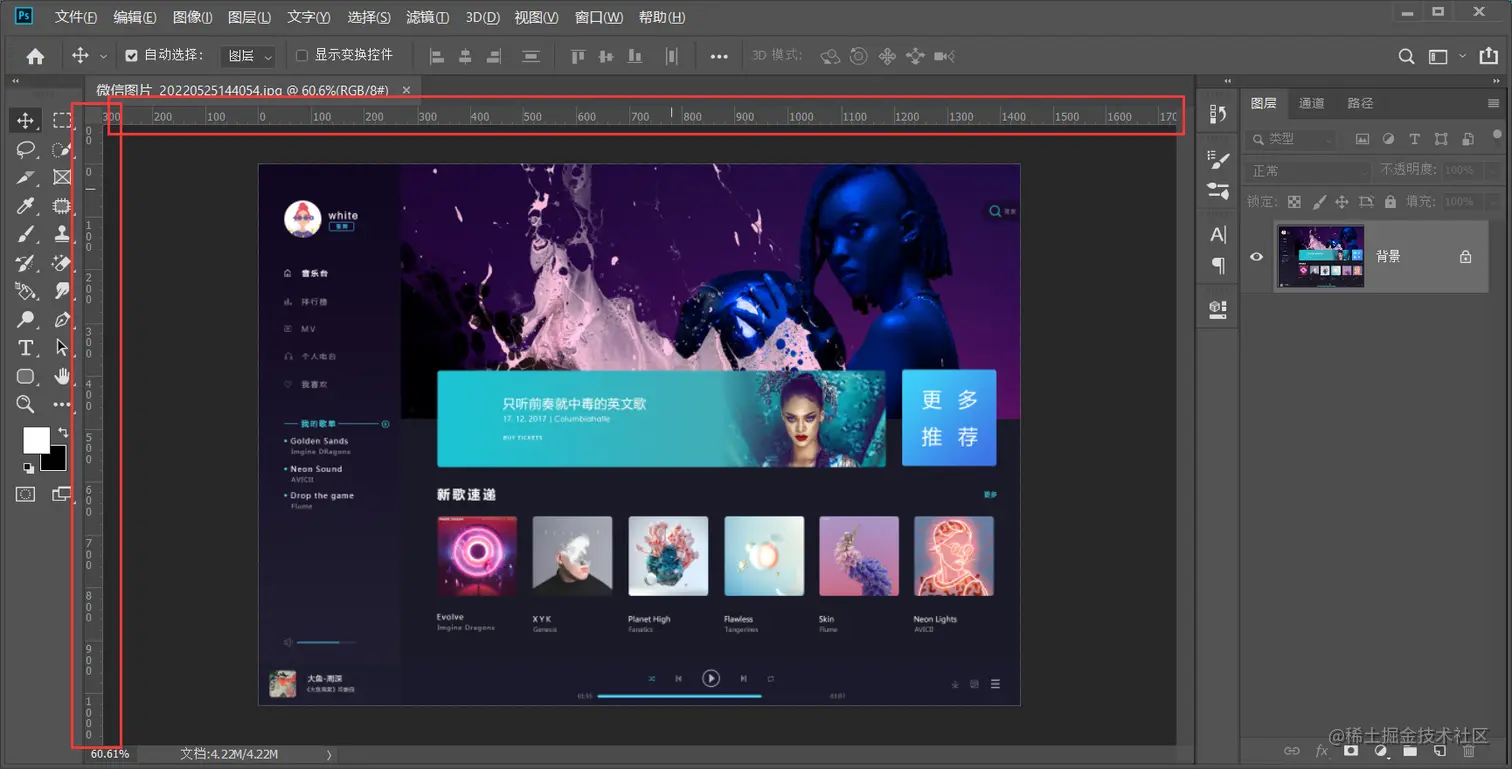Toggle Quick Mask mode

click(x=26, y=494)
